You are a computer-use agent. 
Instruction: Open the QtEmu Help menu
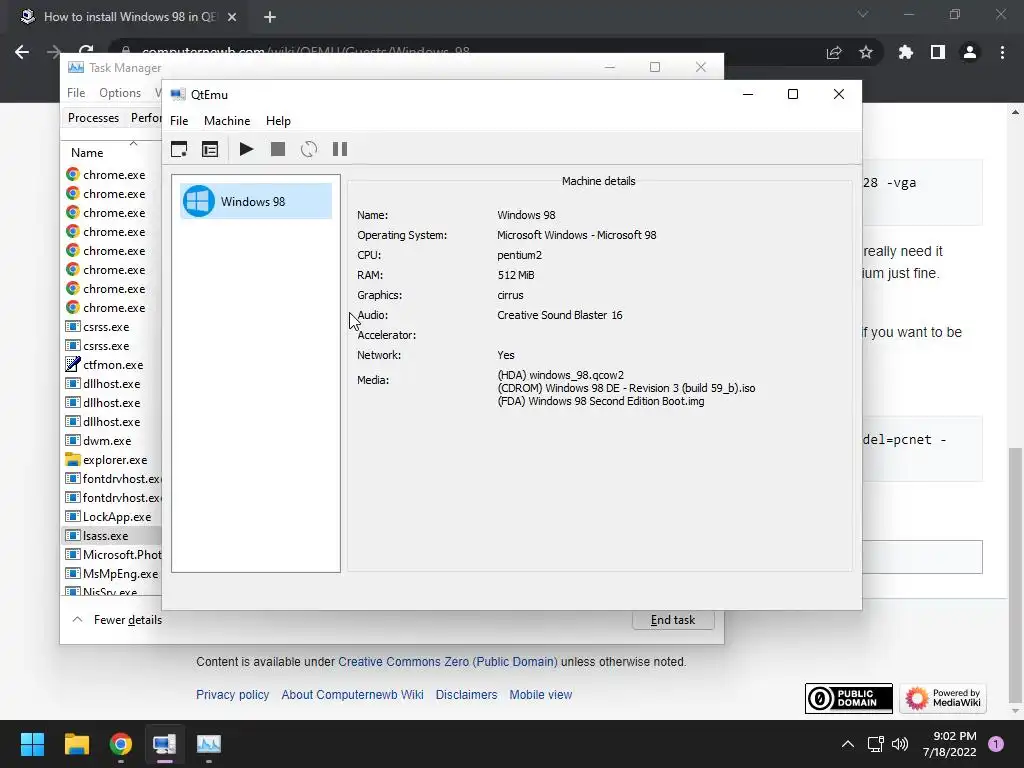[x=278, y=121]
